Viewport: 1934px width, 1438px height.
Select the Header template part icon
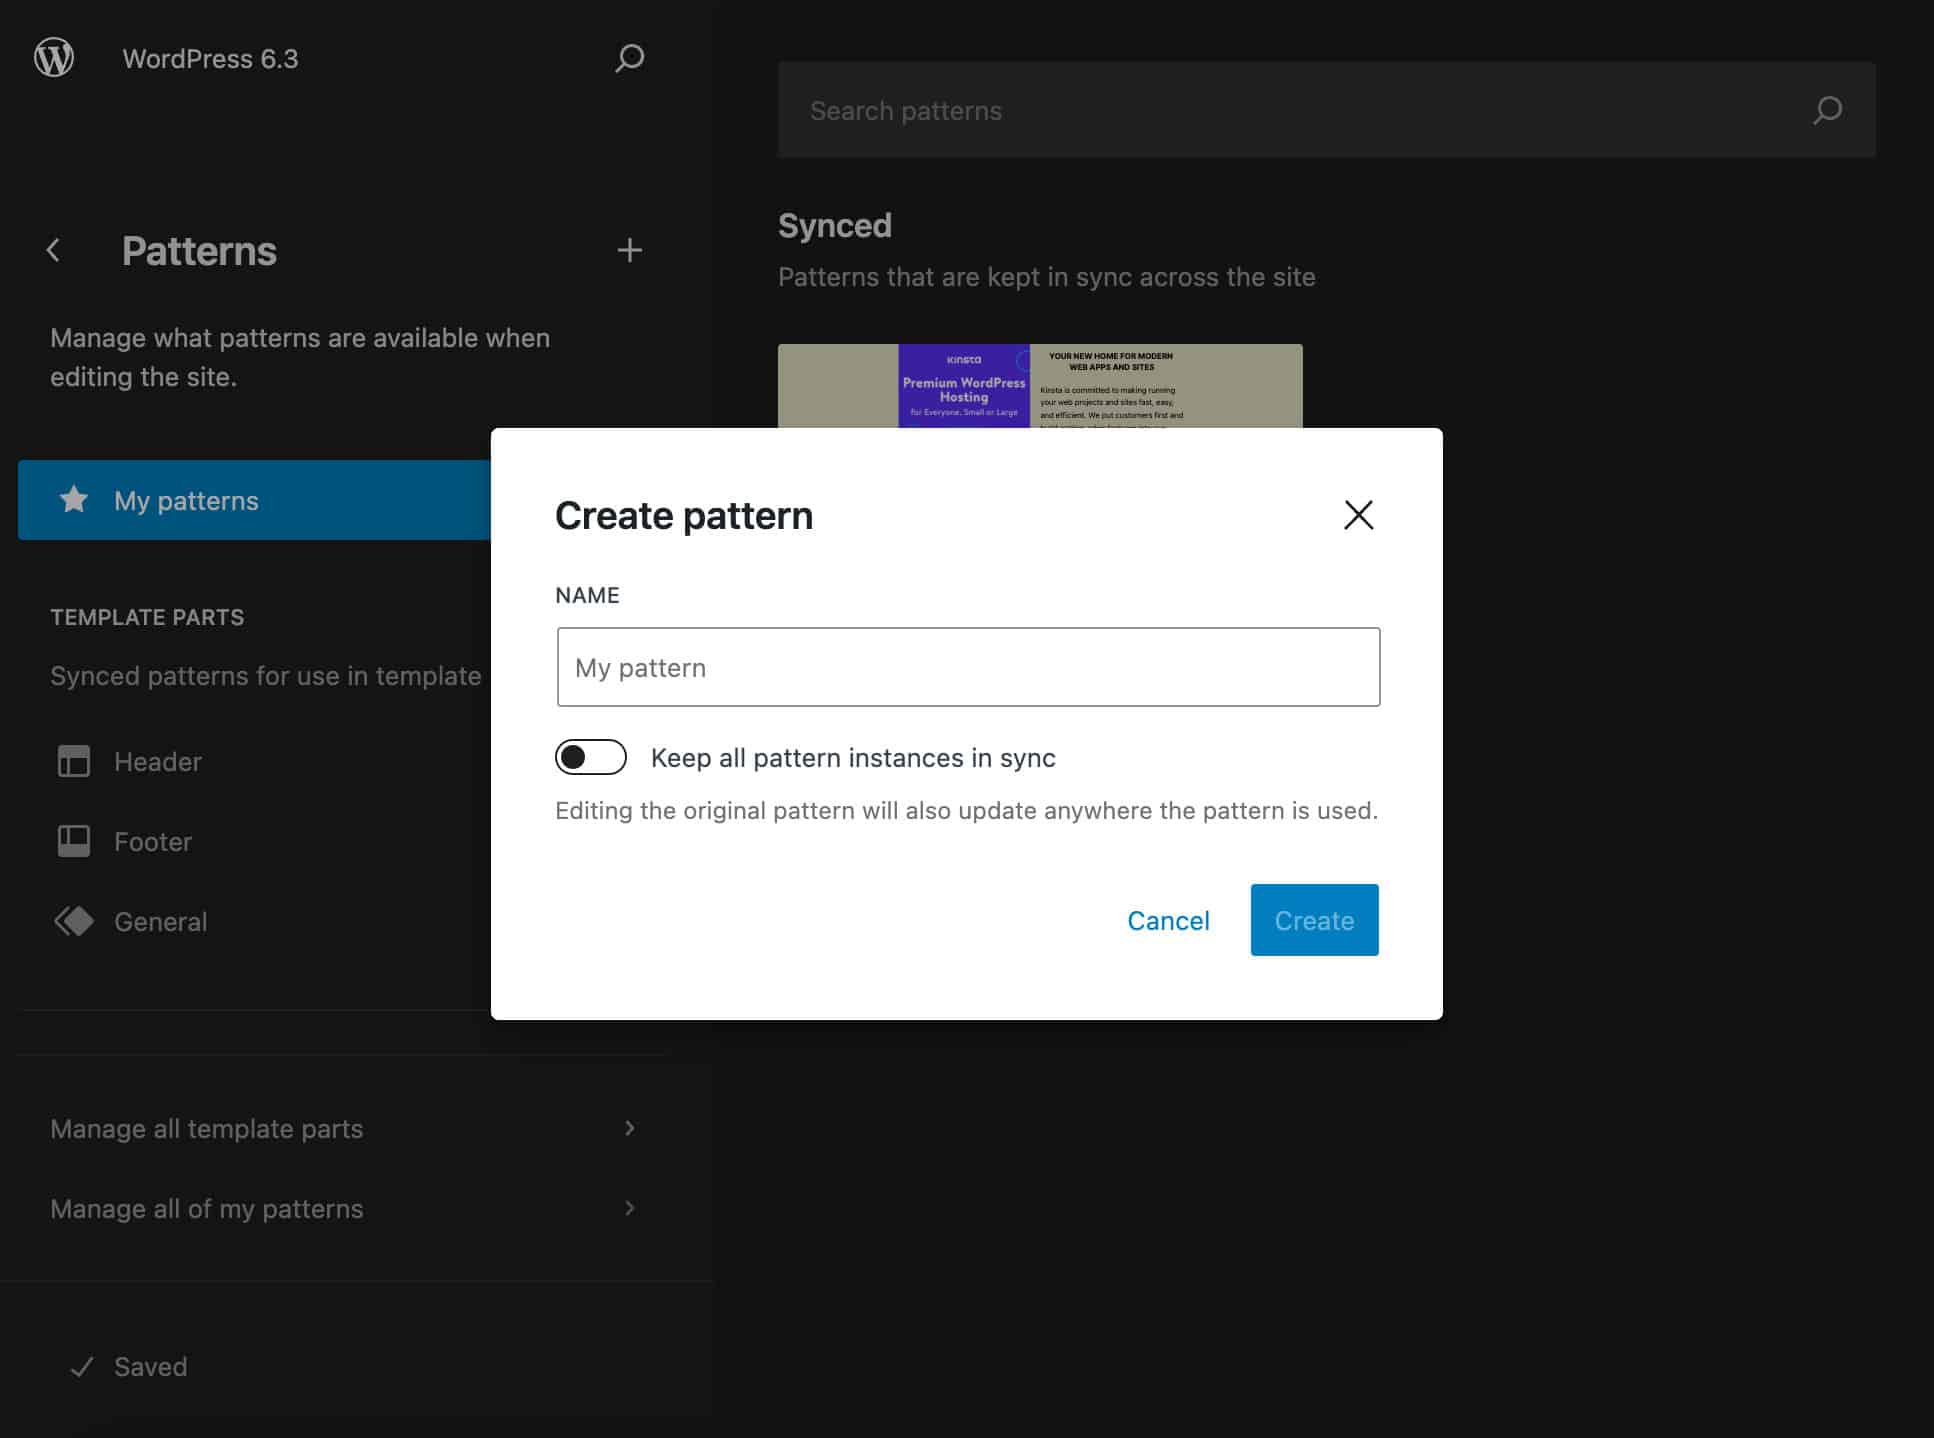coord(74,761)
